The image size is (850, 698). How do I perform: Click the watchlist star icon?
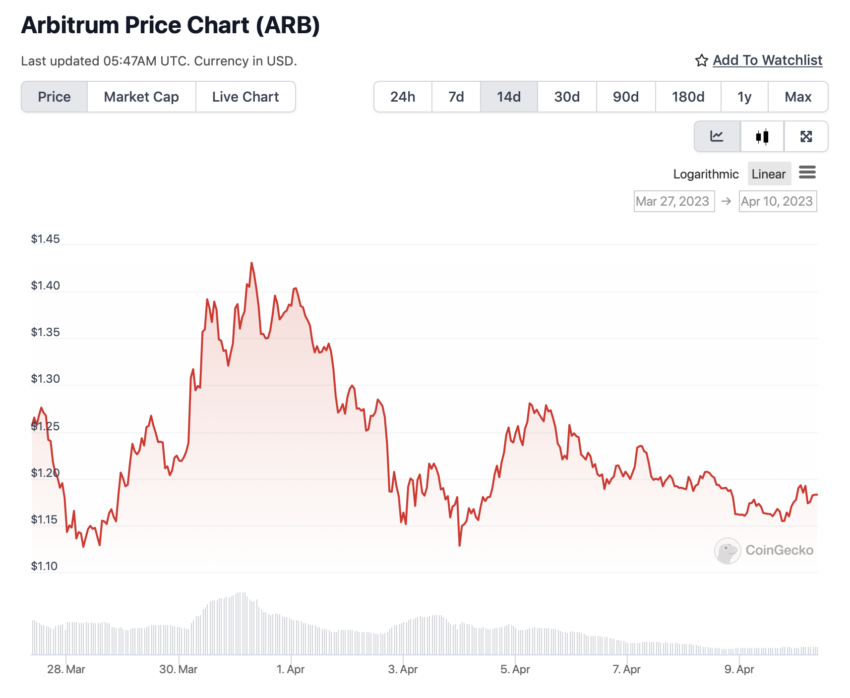[x=701, y=60]
